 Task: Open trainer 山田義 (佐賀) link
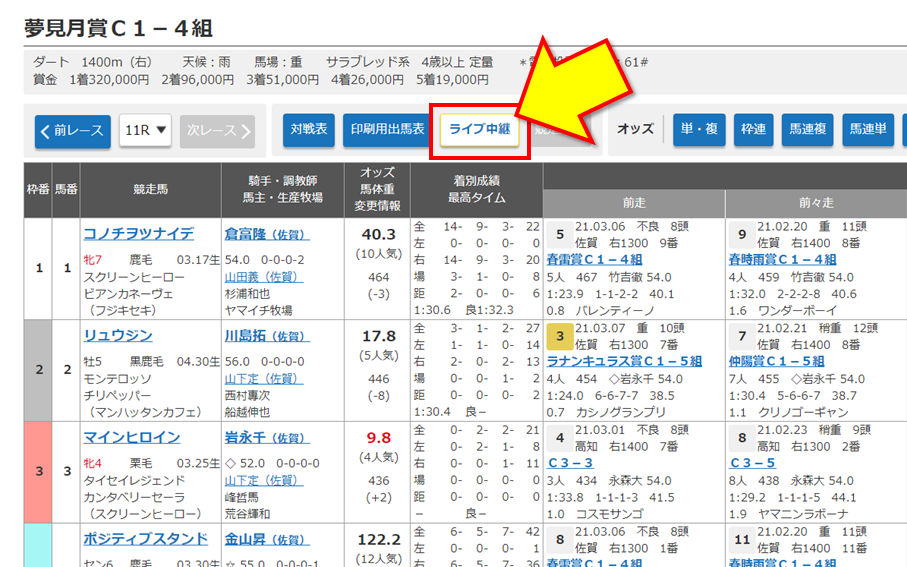point(262,276)
